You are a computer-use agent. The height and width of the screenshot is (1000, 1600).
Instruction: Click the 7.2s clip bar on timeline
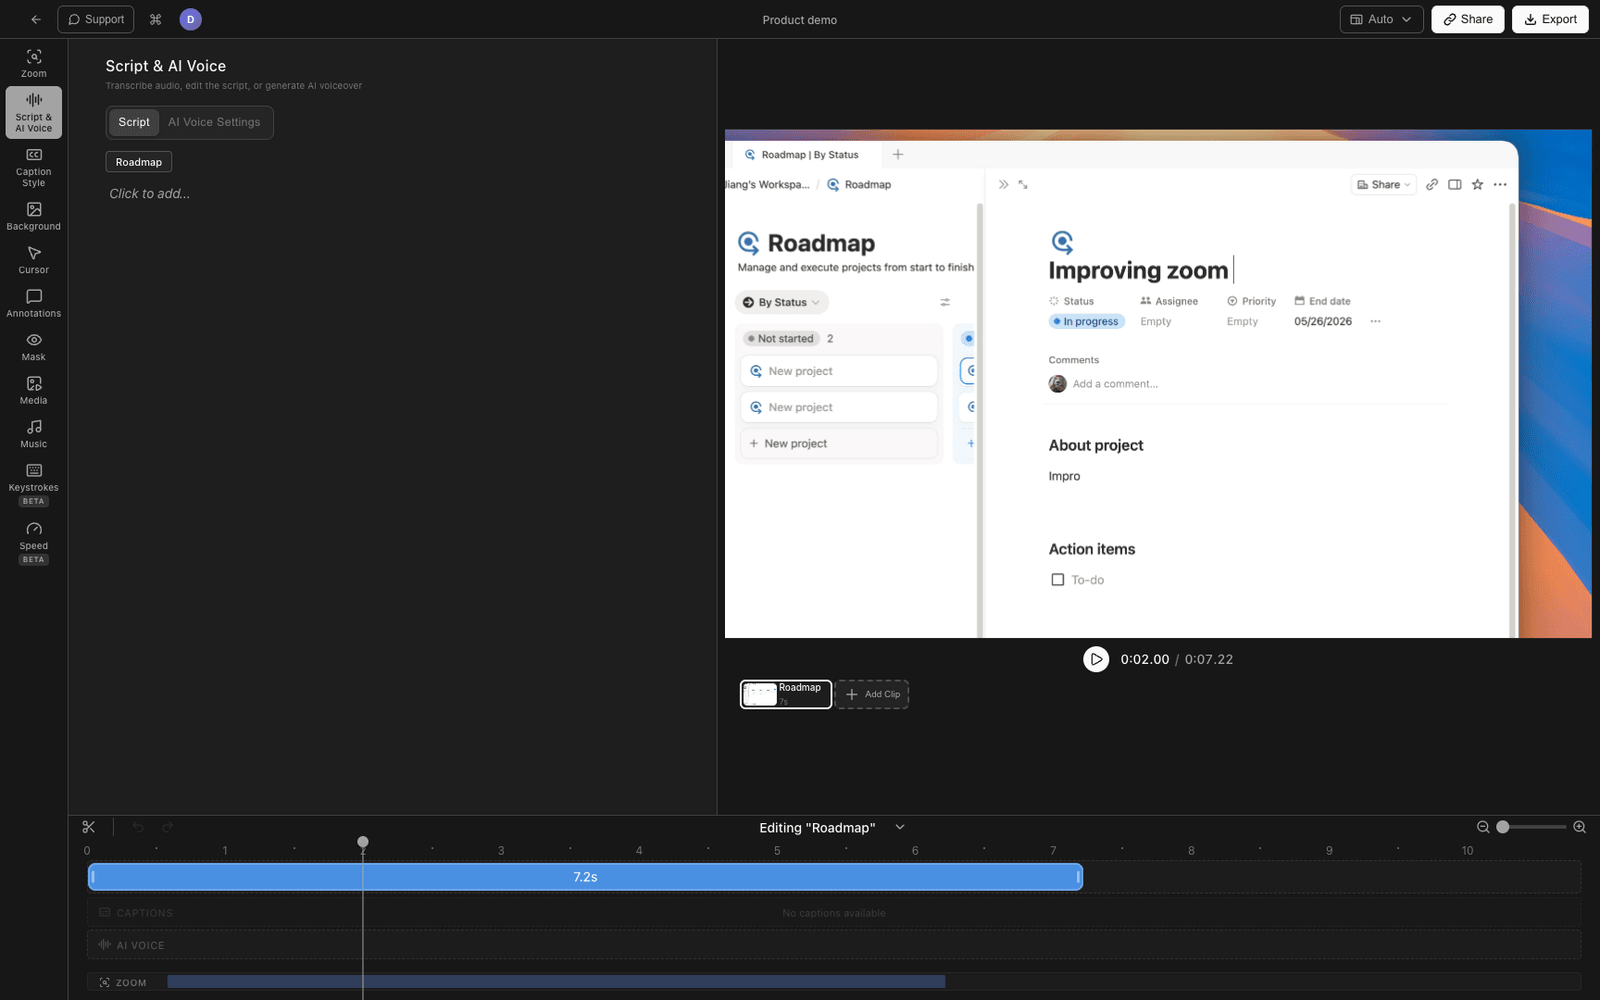click(x=585, y=877)
